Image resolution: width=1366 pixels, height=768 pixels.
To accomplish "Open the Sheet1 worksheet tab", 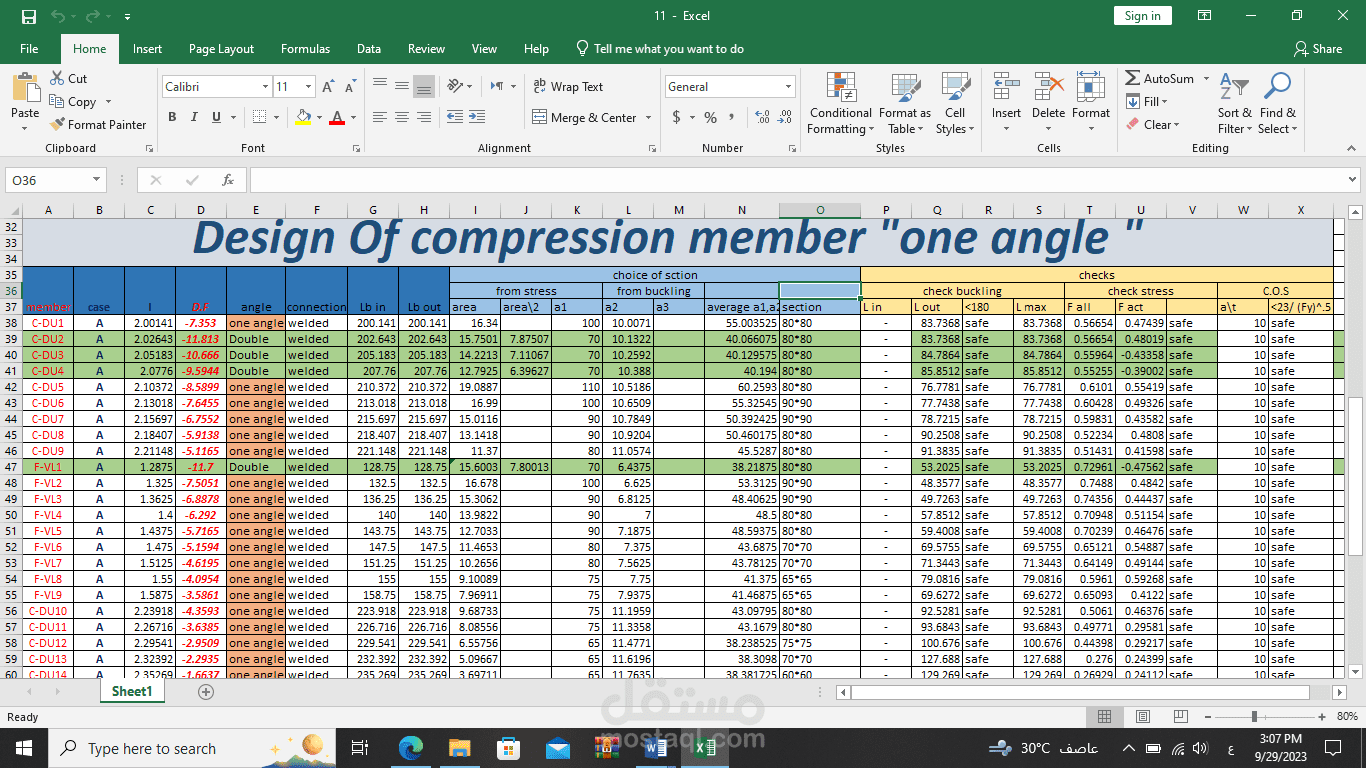I will point(131,691).
